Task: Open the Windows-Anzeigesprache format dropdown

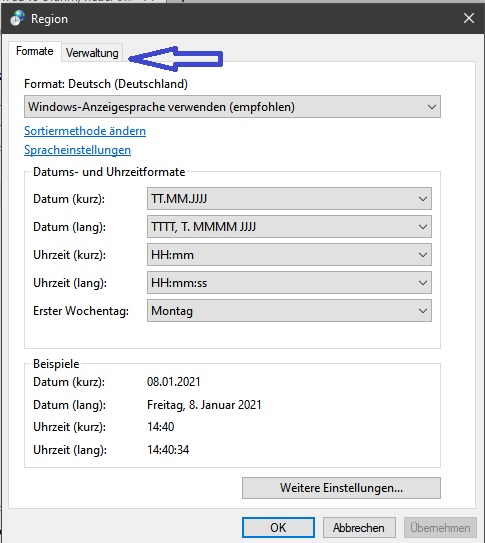Action: point(232,107)
